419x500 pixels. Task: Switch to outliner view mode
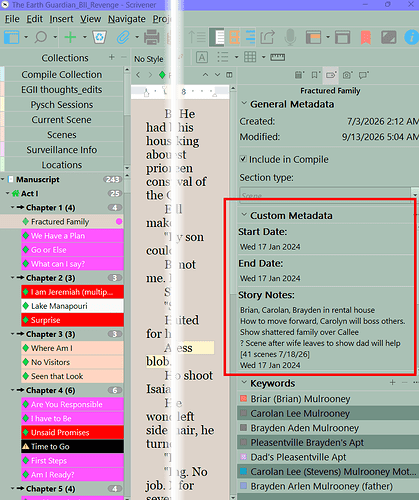[x=250, y=37]
